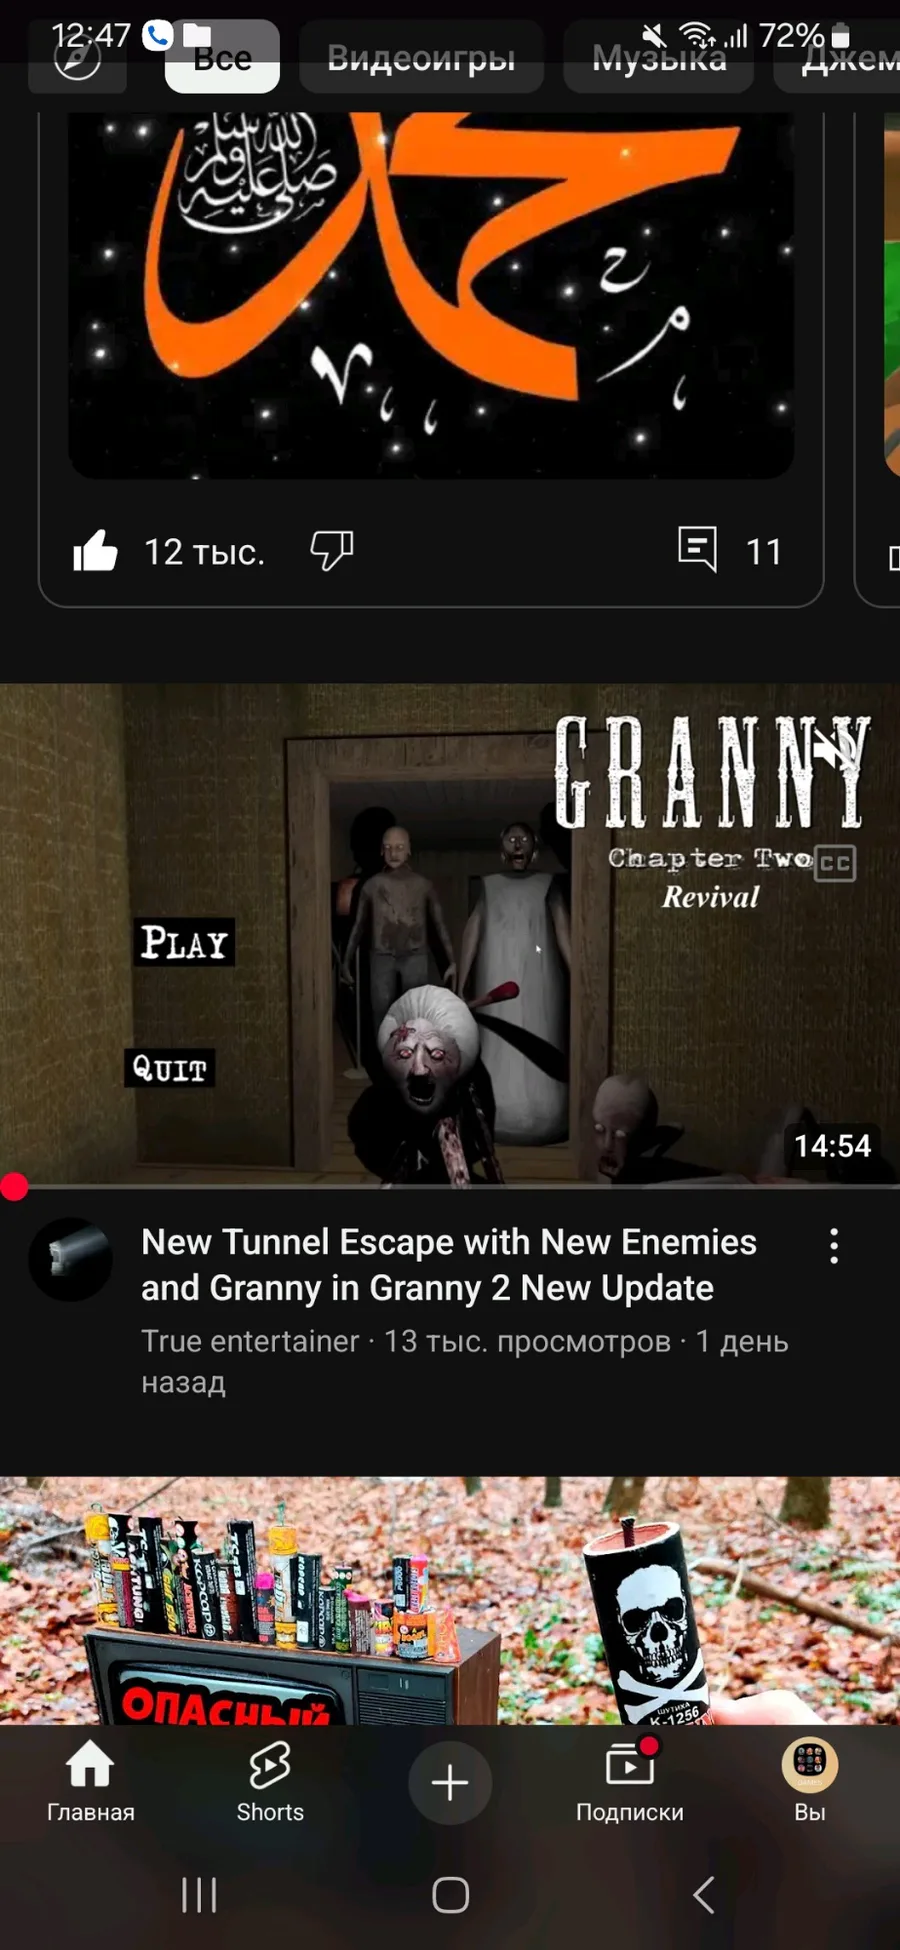Open comments icon next to 11

[697, 549]
